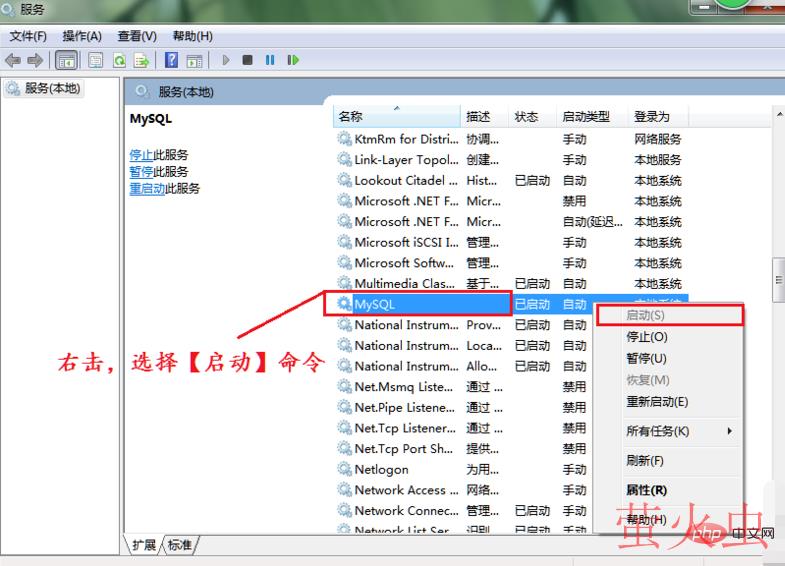Sort by the 状态 column header
Viewport: 785px width, 566px height.
[532, 117]
